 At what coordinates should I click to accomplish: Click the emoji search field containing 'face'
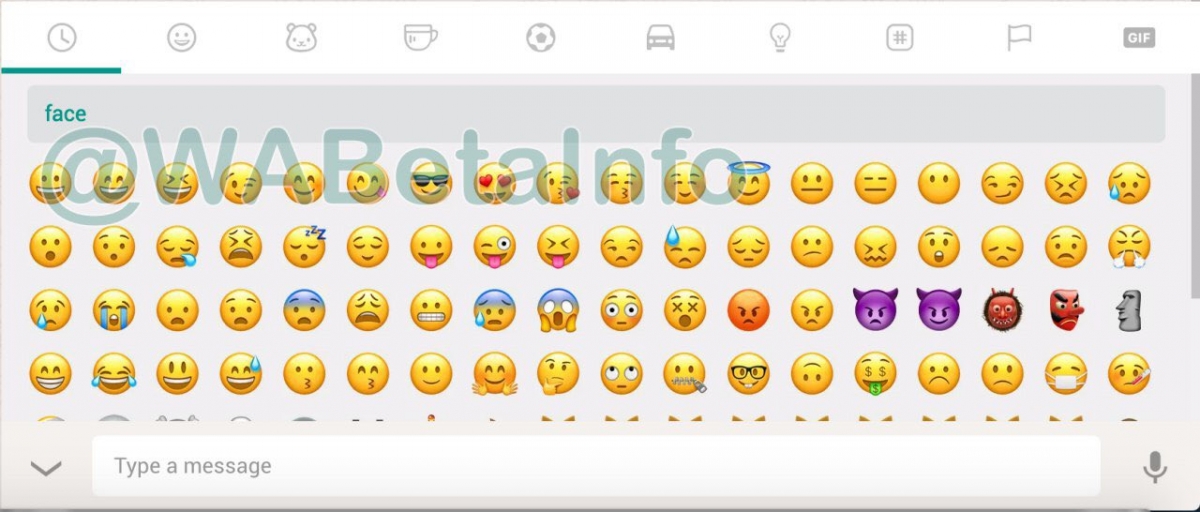pos(595,113)
